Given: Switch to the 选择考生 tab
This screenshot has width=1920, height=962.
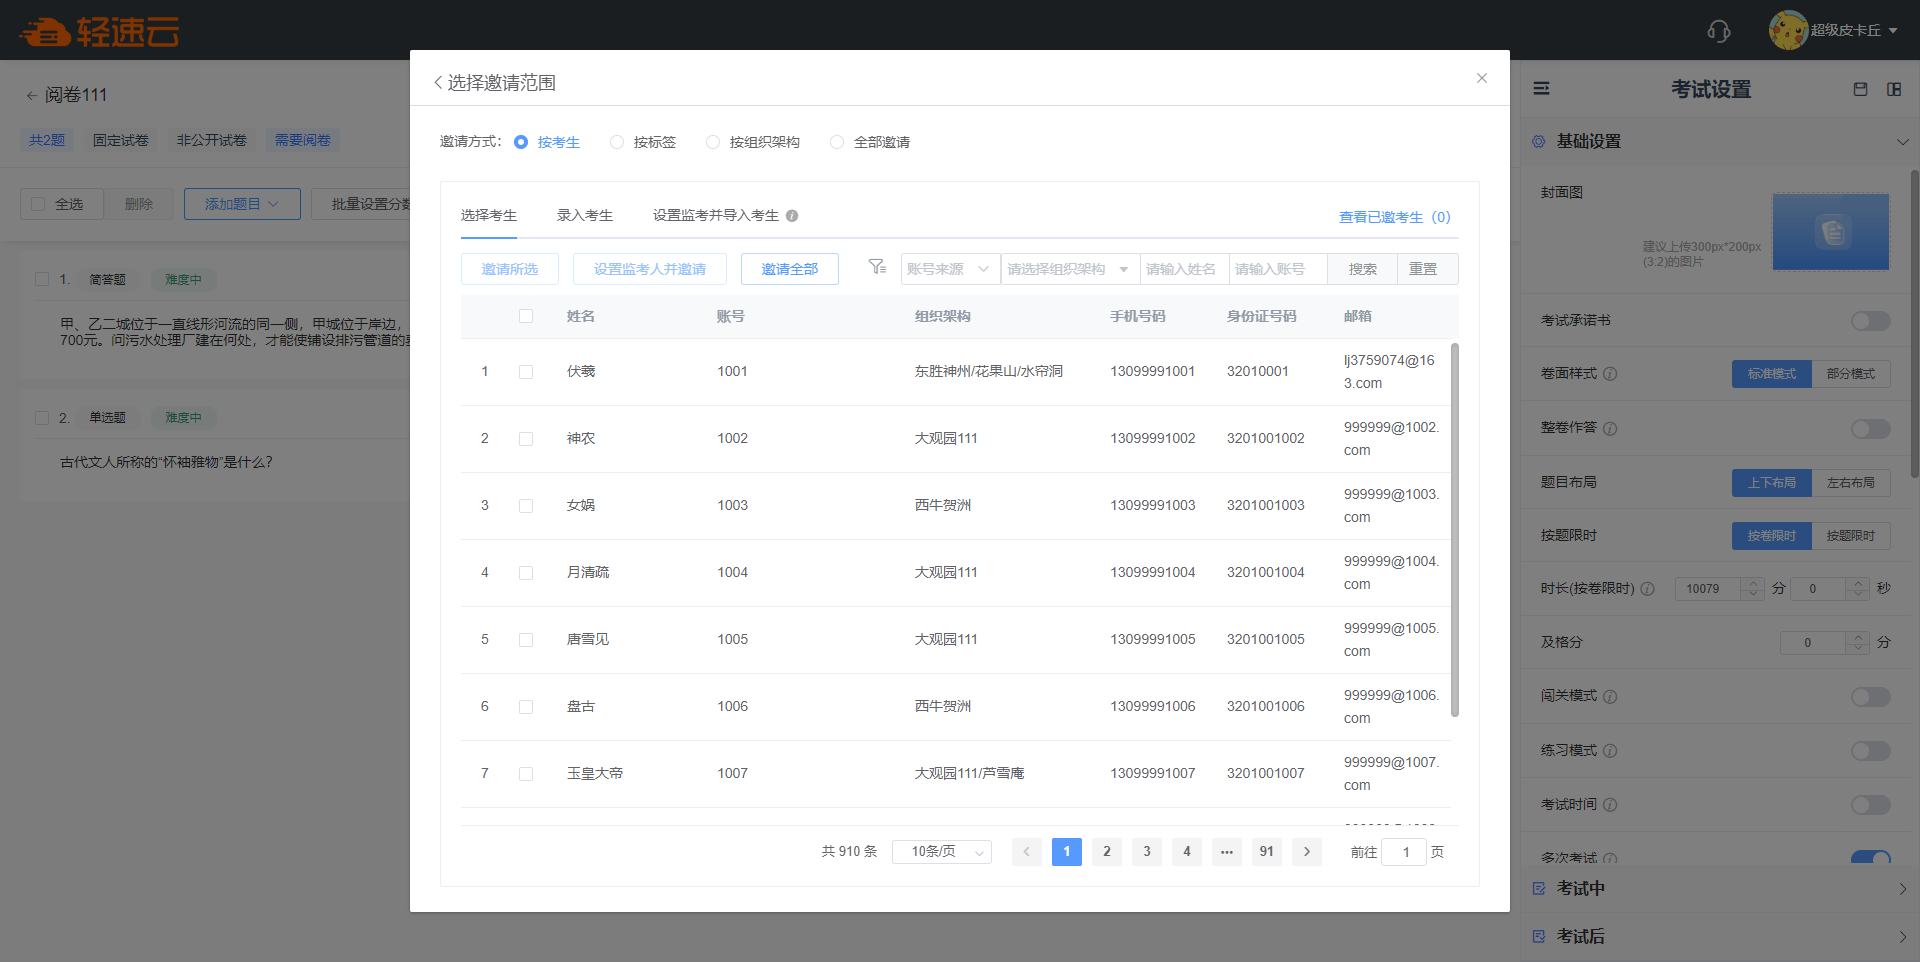Looking at the screenshot, I should click(x=489, y=216).
